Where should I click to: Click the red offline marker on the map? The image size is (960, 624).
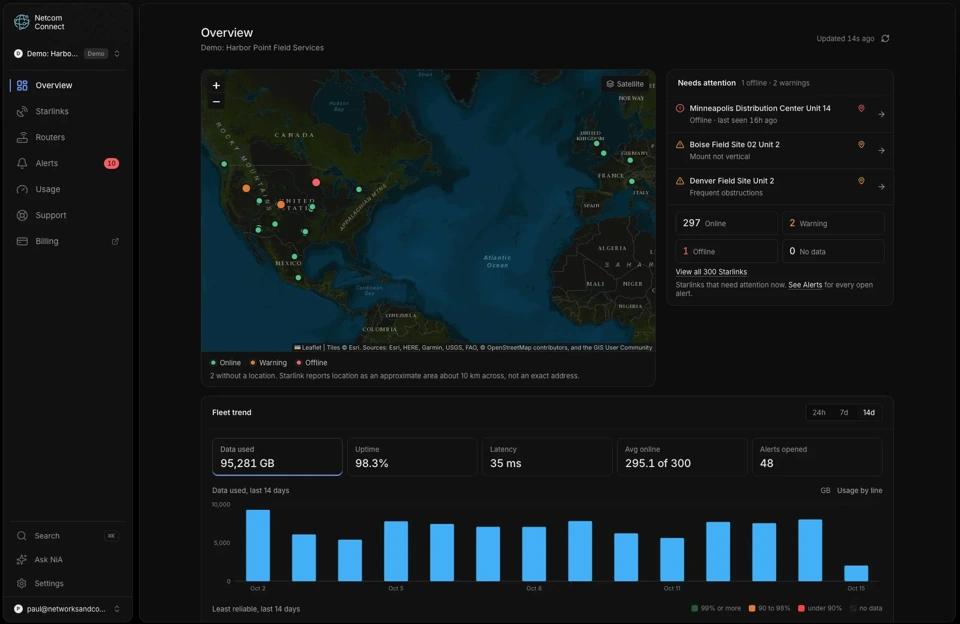click(316, 182)
